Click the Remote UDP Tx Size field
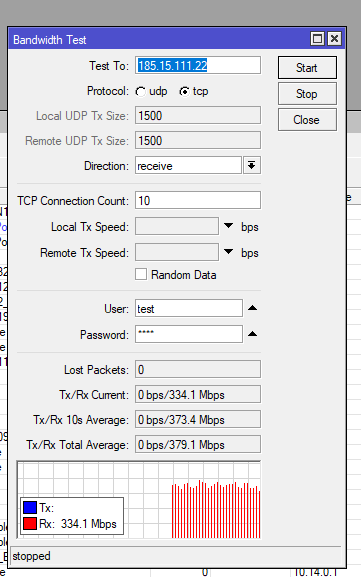The image size is (361, 577). [198, 140]
